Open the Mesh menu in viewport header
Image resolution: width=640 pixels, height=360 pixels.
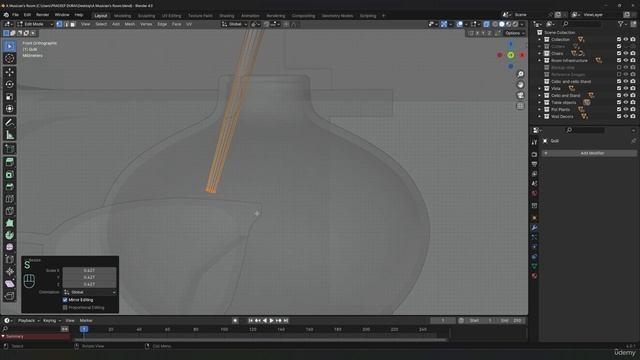[x=129, y=24]
